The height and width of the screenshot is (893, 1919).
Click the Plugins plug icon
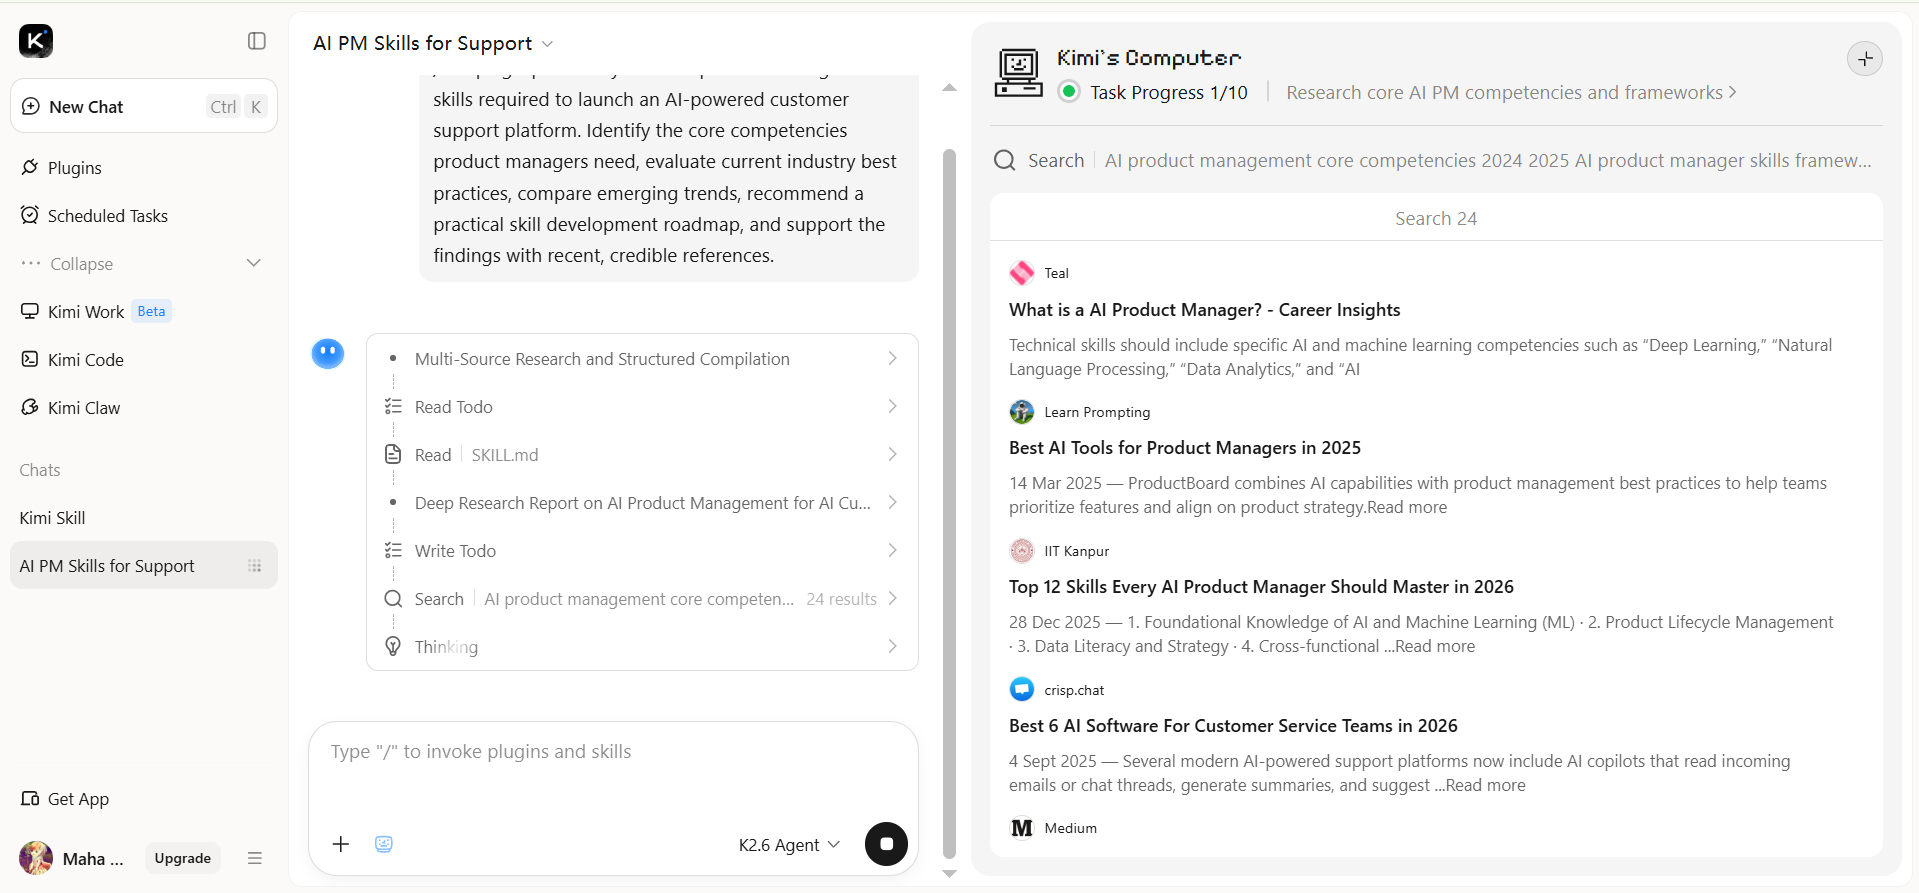pos(30,167)
